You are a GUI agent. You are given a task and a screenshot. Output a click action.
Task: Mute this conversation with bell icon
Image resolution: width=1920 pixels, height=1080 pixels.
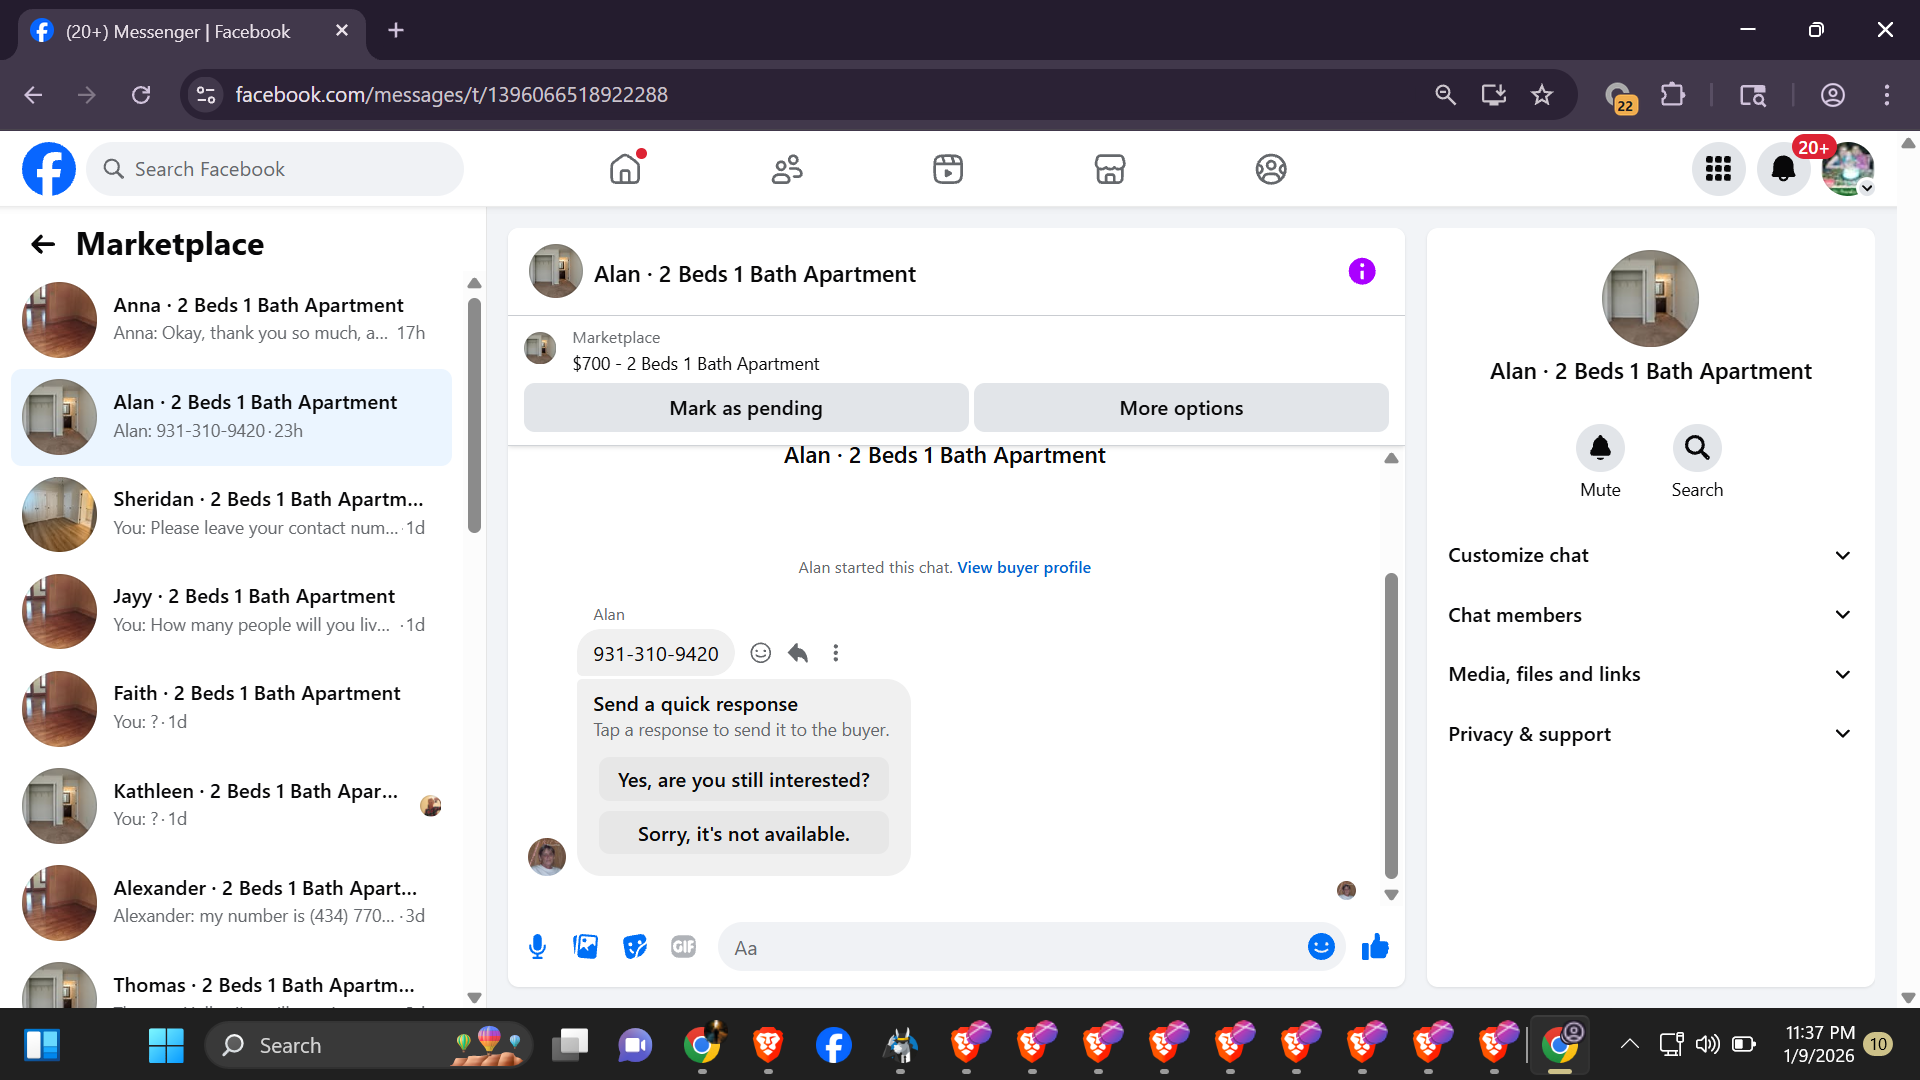(x=1600, y=448)
